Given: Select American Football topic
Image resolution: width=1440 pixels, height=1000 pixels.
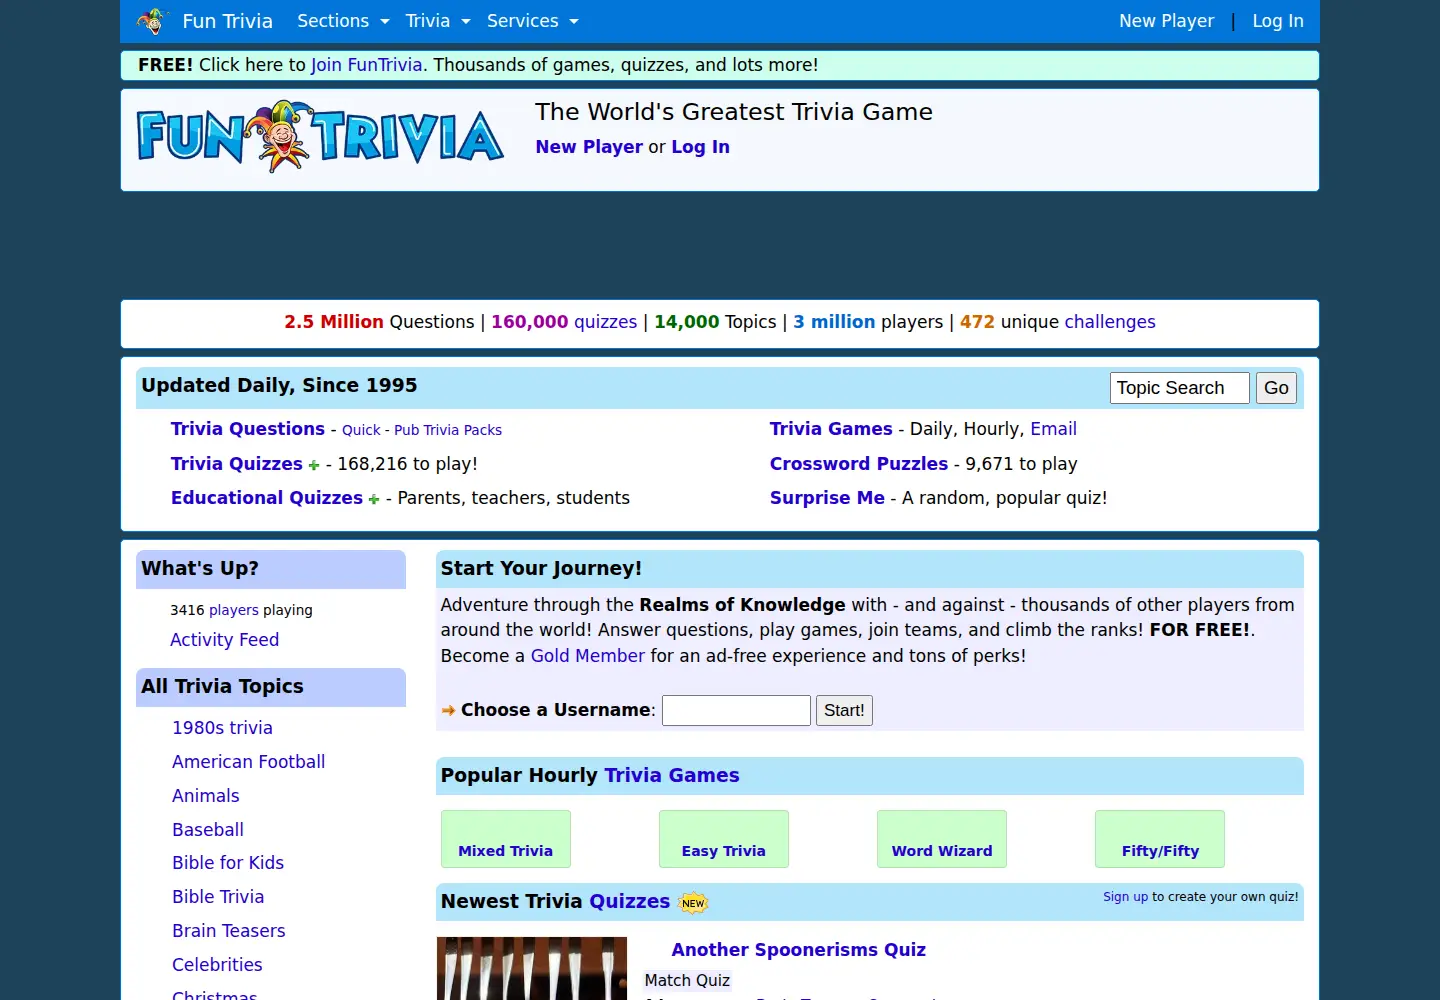Looking at the screenshot, I should (x=248, y=762).
